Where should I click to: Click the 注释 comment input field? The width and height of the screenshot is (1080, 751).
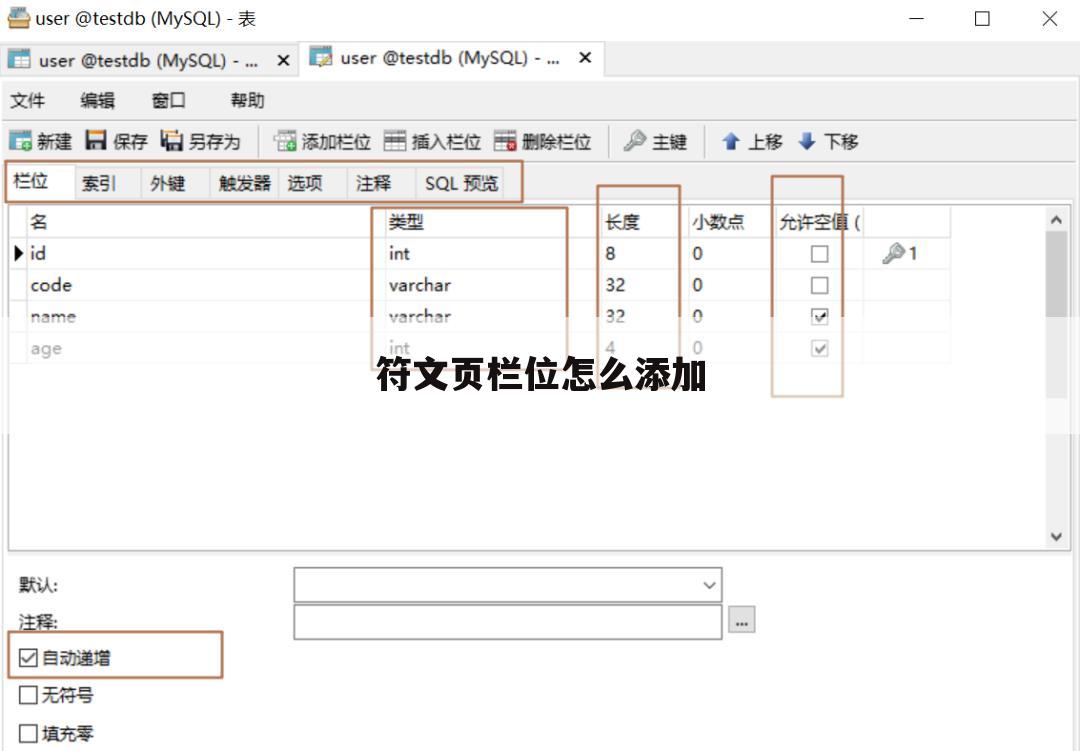tap(508, 621)
